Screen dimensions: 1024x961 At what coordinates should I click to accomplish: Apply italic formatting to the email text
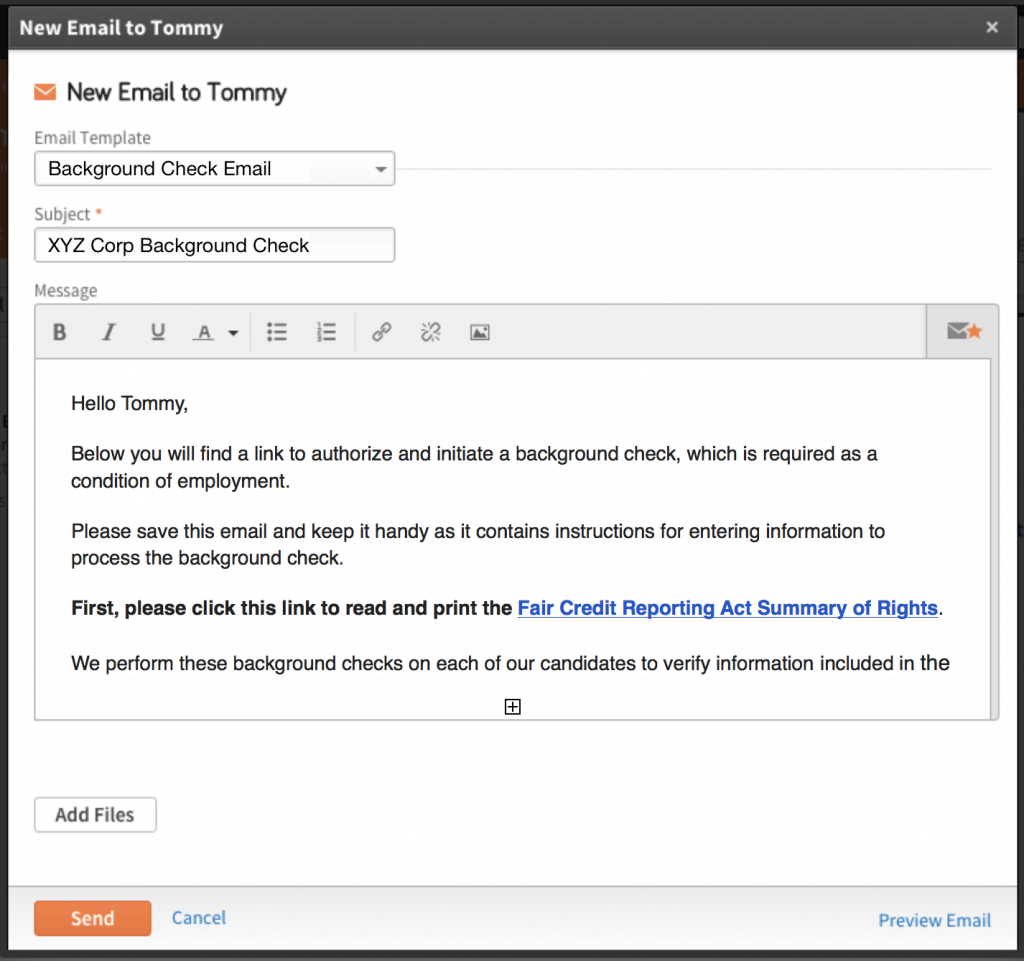[108, 332]
